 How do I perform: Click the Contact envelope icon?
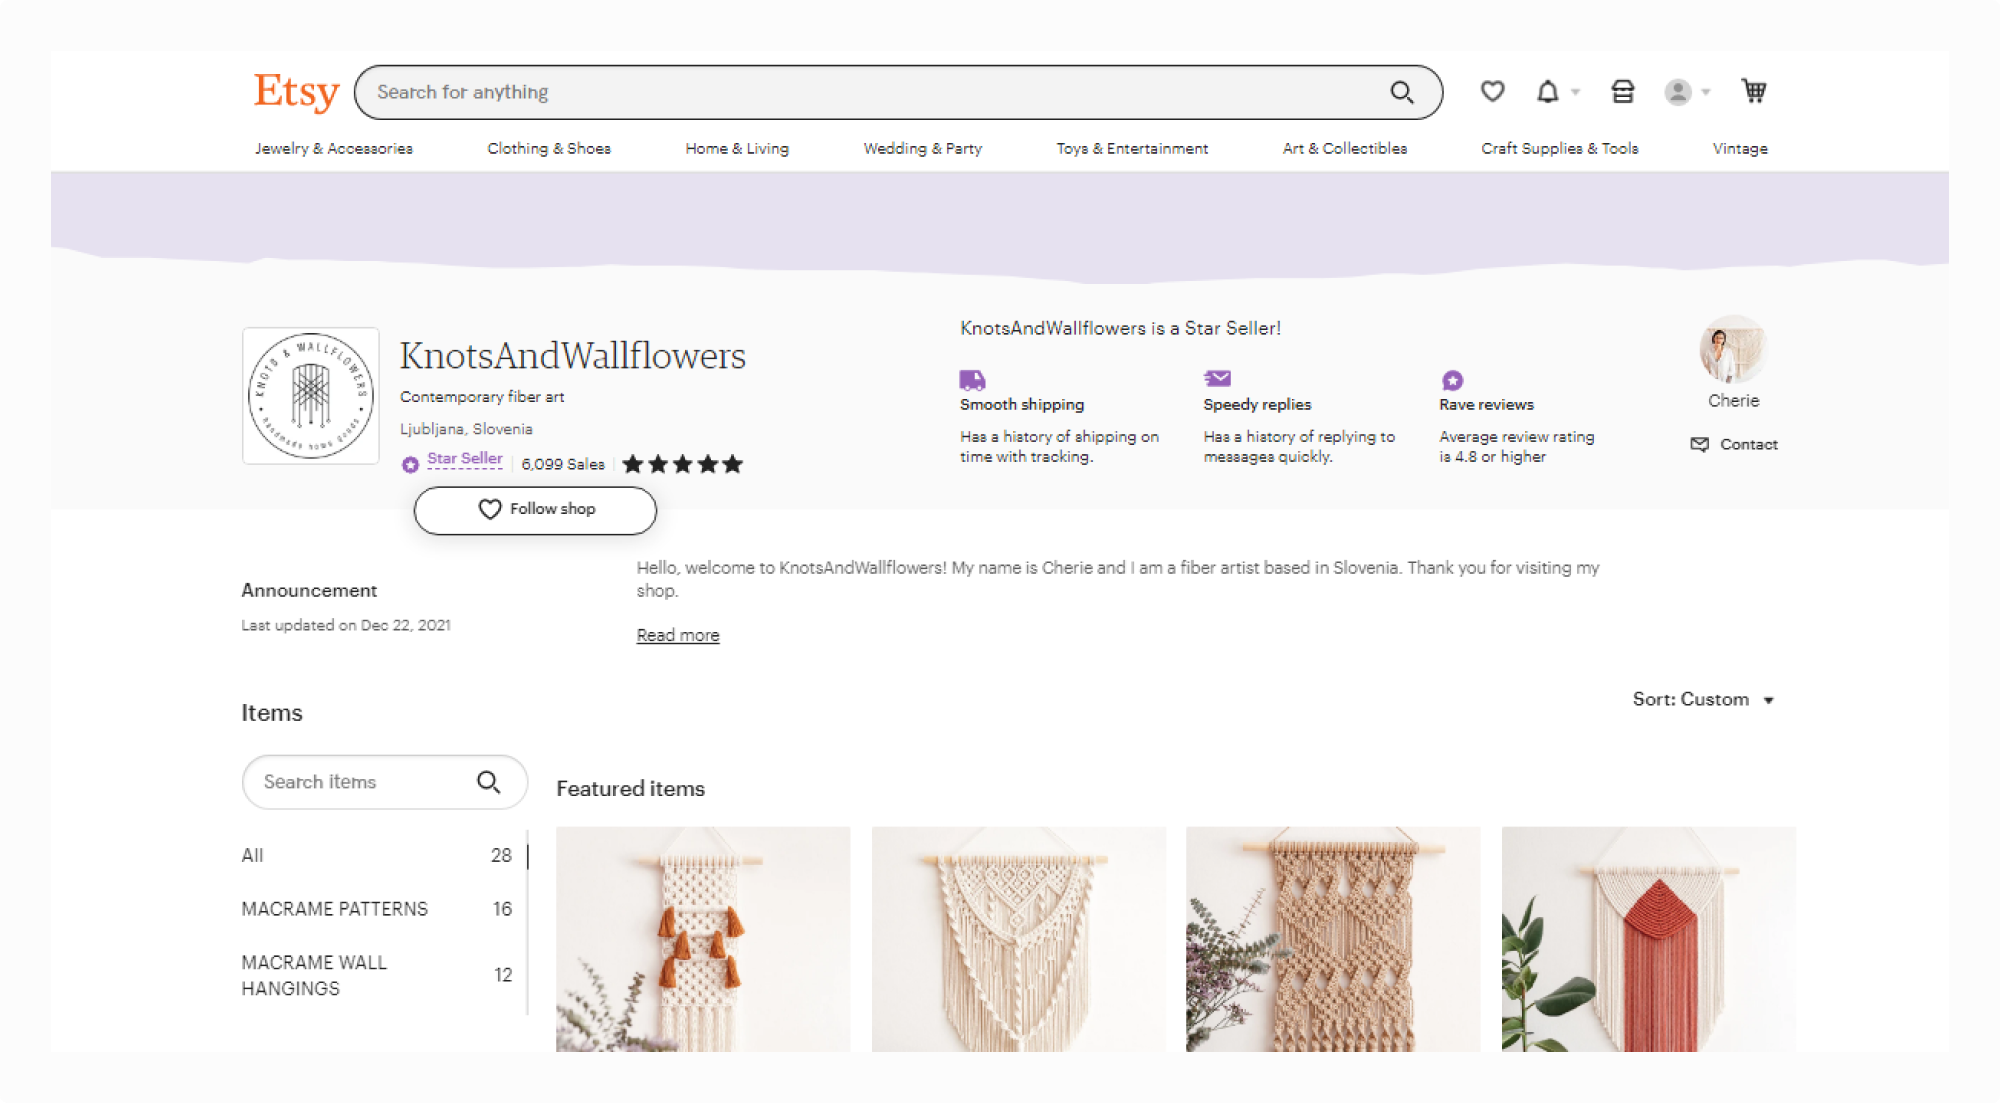(x=1699, y=444)
